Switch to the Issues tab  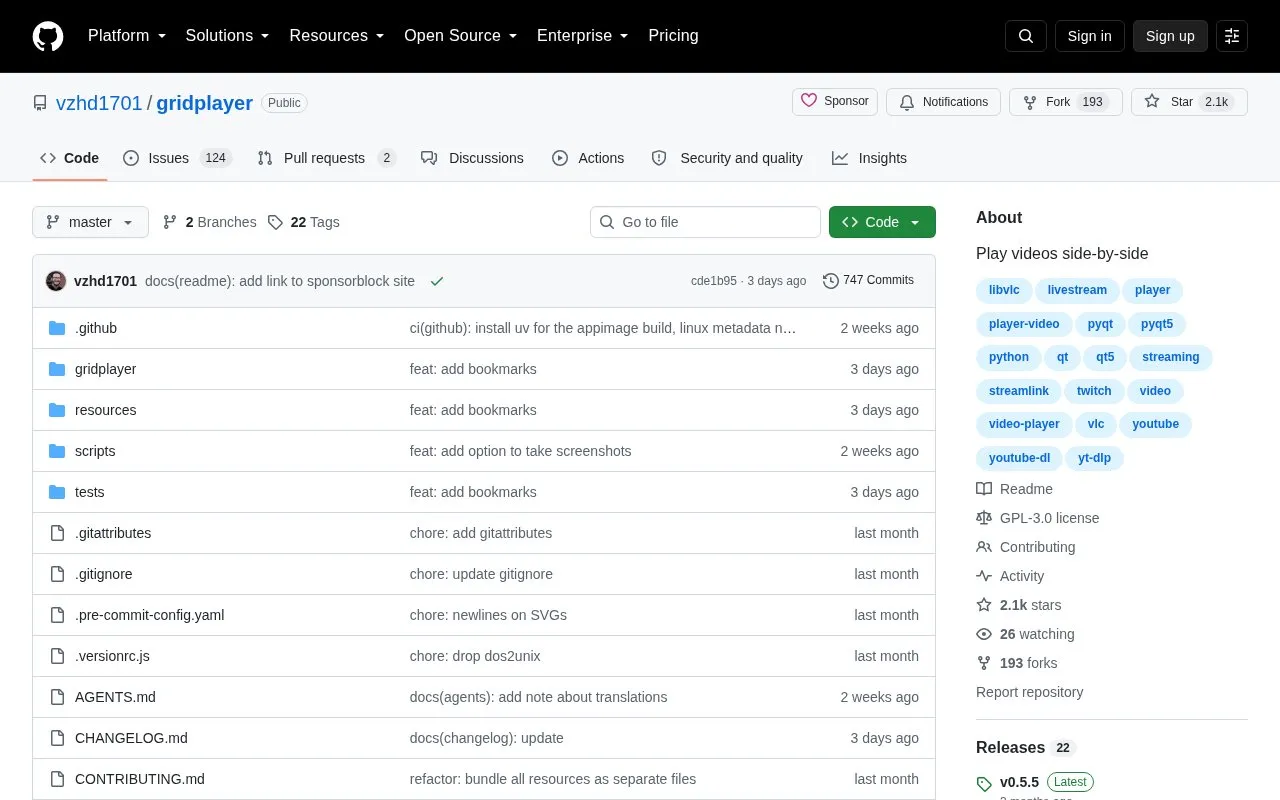tap(178, 158)
